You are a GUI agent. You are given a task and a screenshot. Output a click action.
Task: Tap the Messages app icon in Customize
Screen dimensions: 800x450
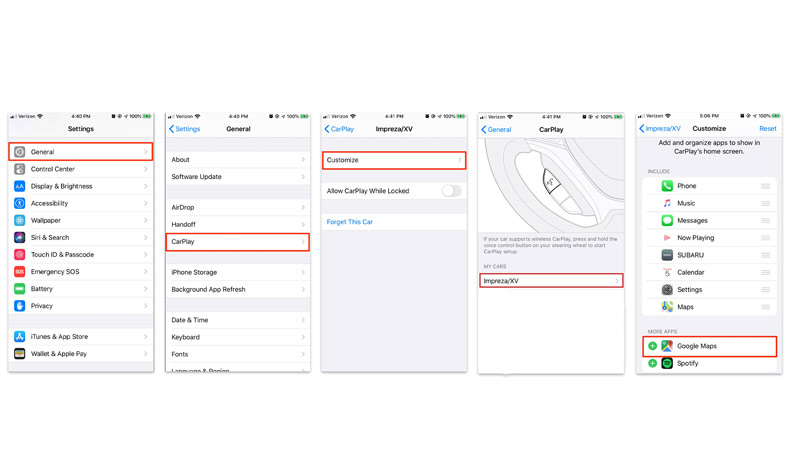pyautogui.click(x=667, y=220)
